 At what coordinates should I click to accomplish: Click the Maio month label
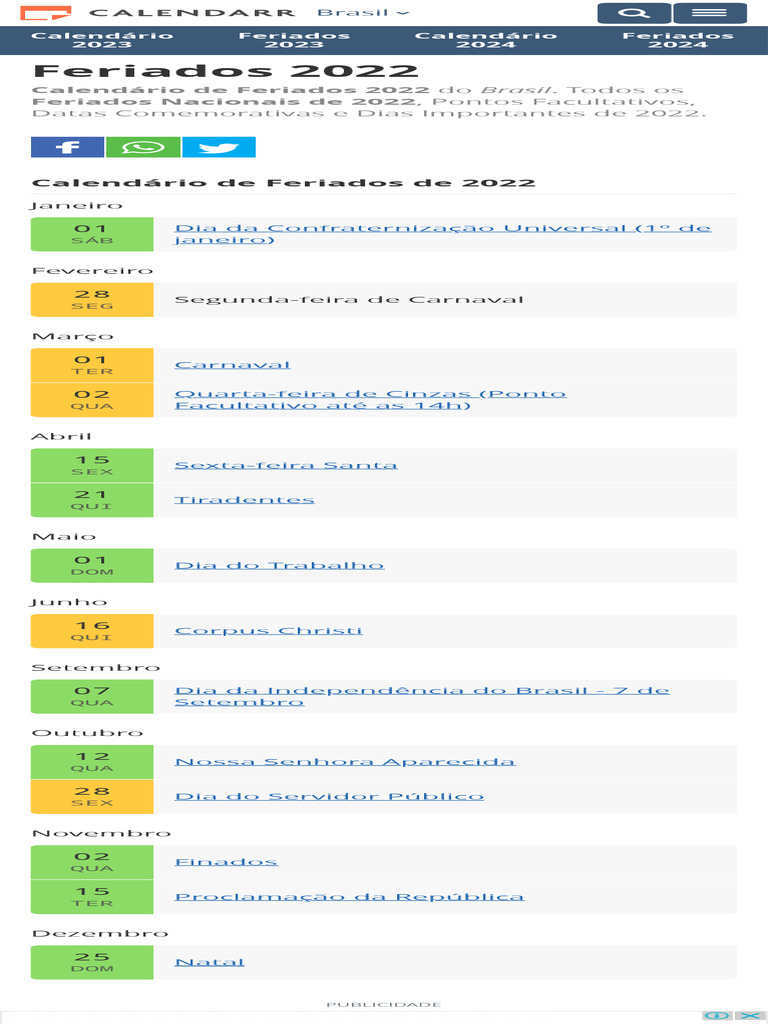click(64, 537)
